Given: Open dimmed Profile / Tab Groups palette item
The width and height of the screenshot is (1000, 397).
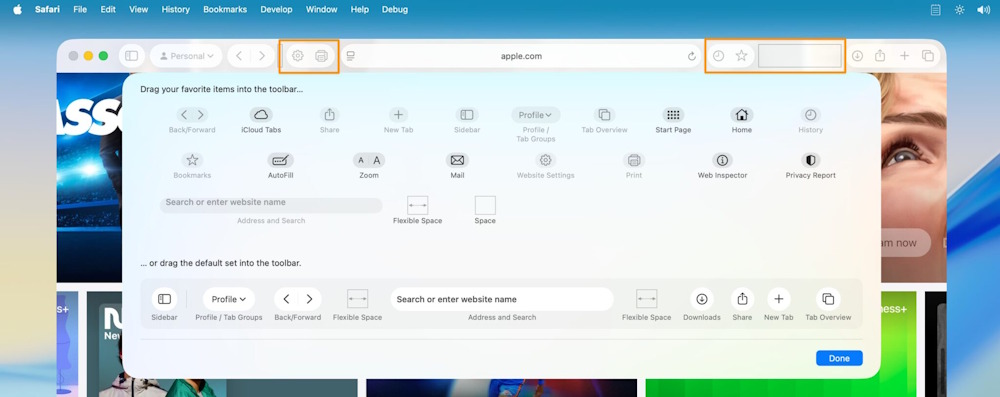Looking at the screenshot, I should pyautogui.click(x=536, y=115).
